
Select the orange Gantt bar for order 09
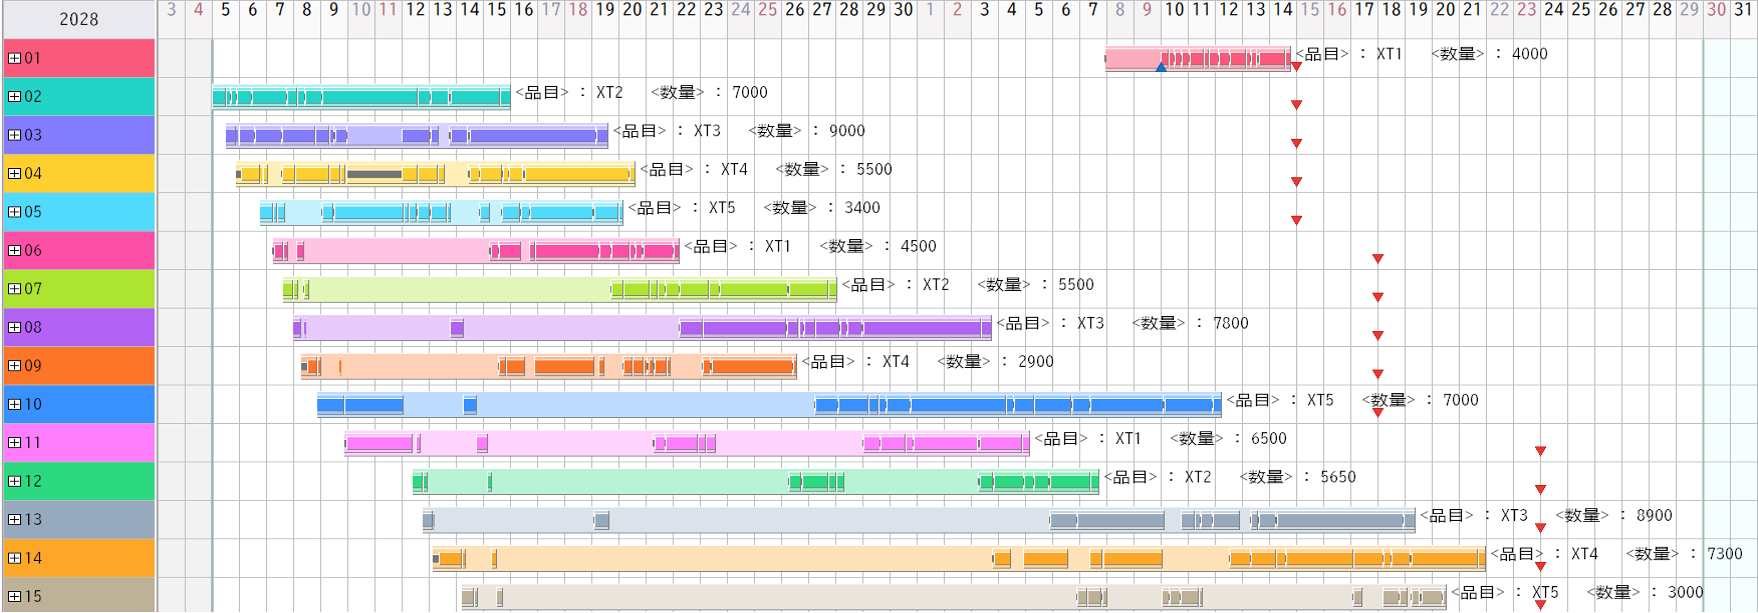tap(548, 367)
